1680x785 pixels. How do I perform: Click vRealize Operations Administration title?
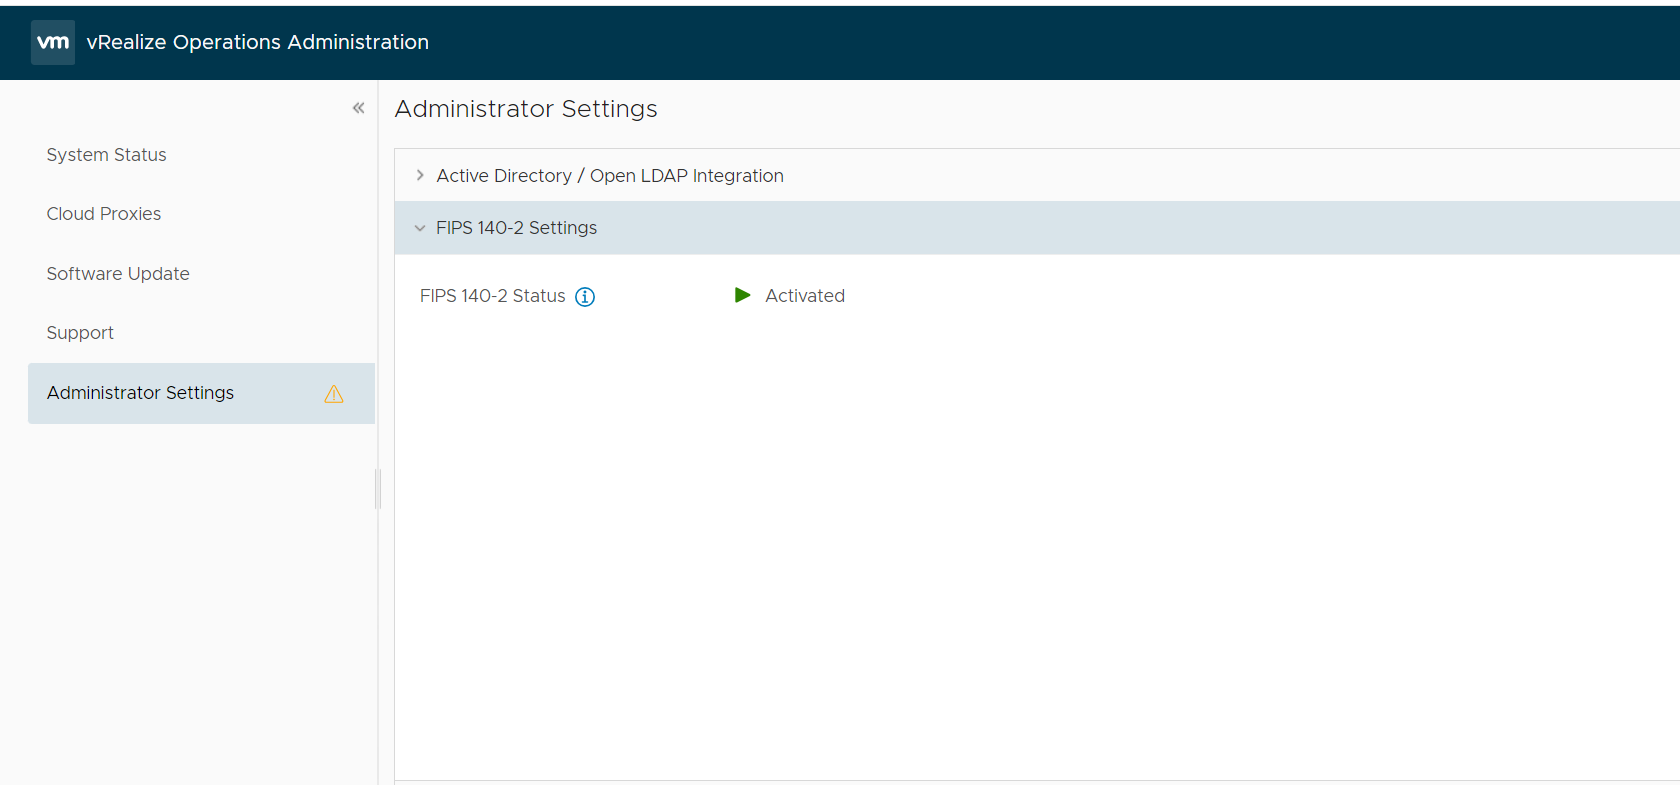click(258, 42)
